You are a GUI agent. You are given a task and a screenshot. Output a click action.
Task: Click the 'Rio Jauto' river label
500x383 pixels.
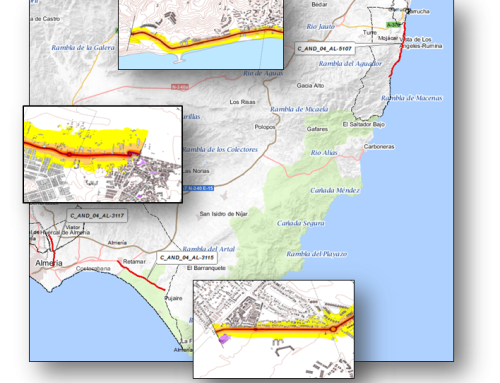click(321, 26)
